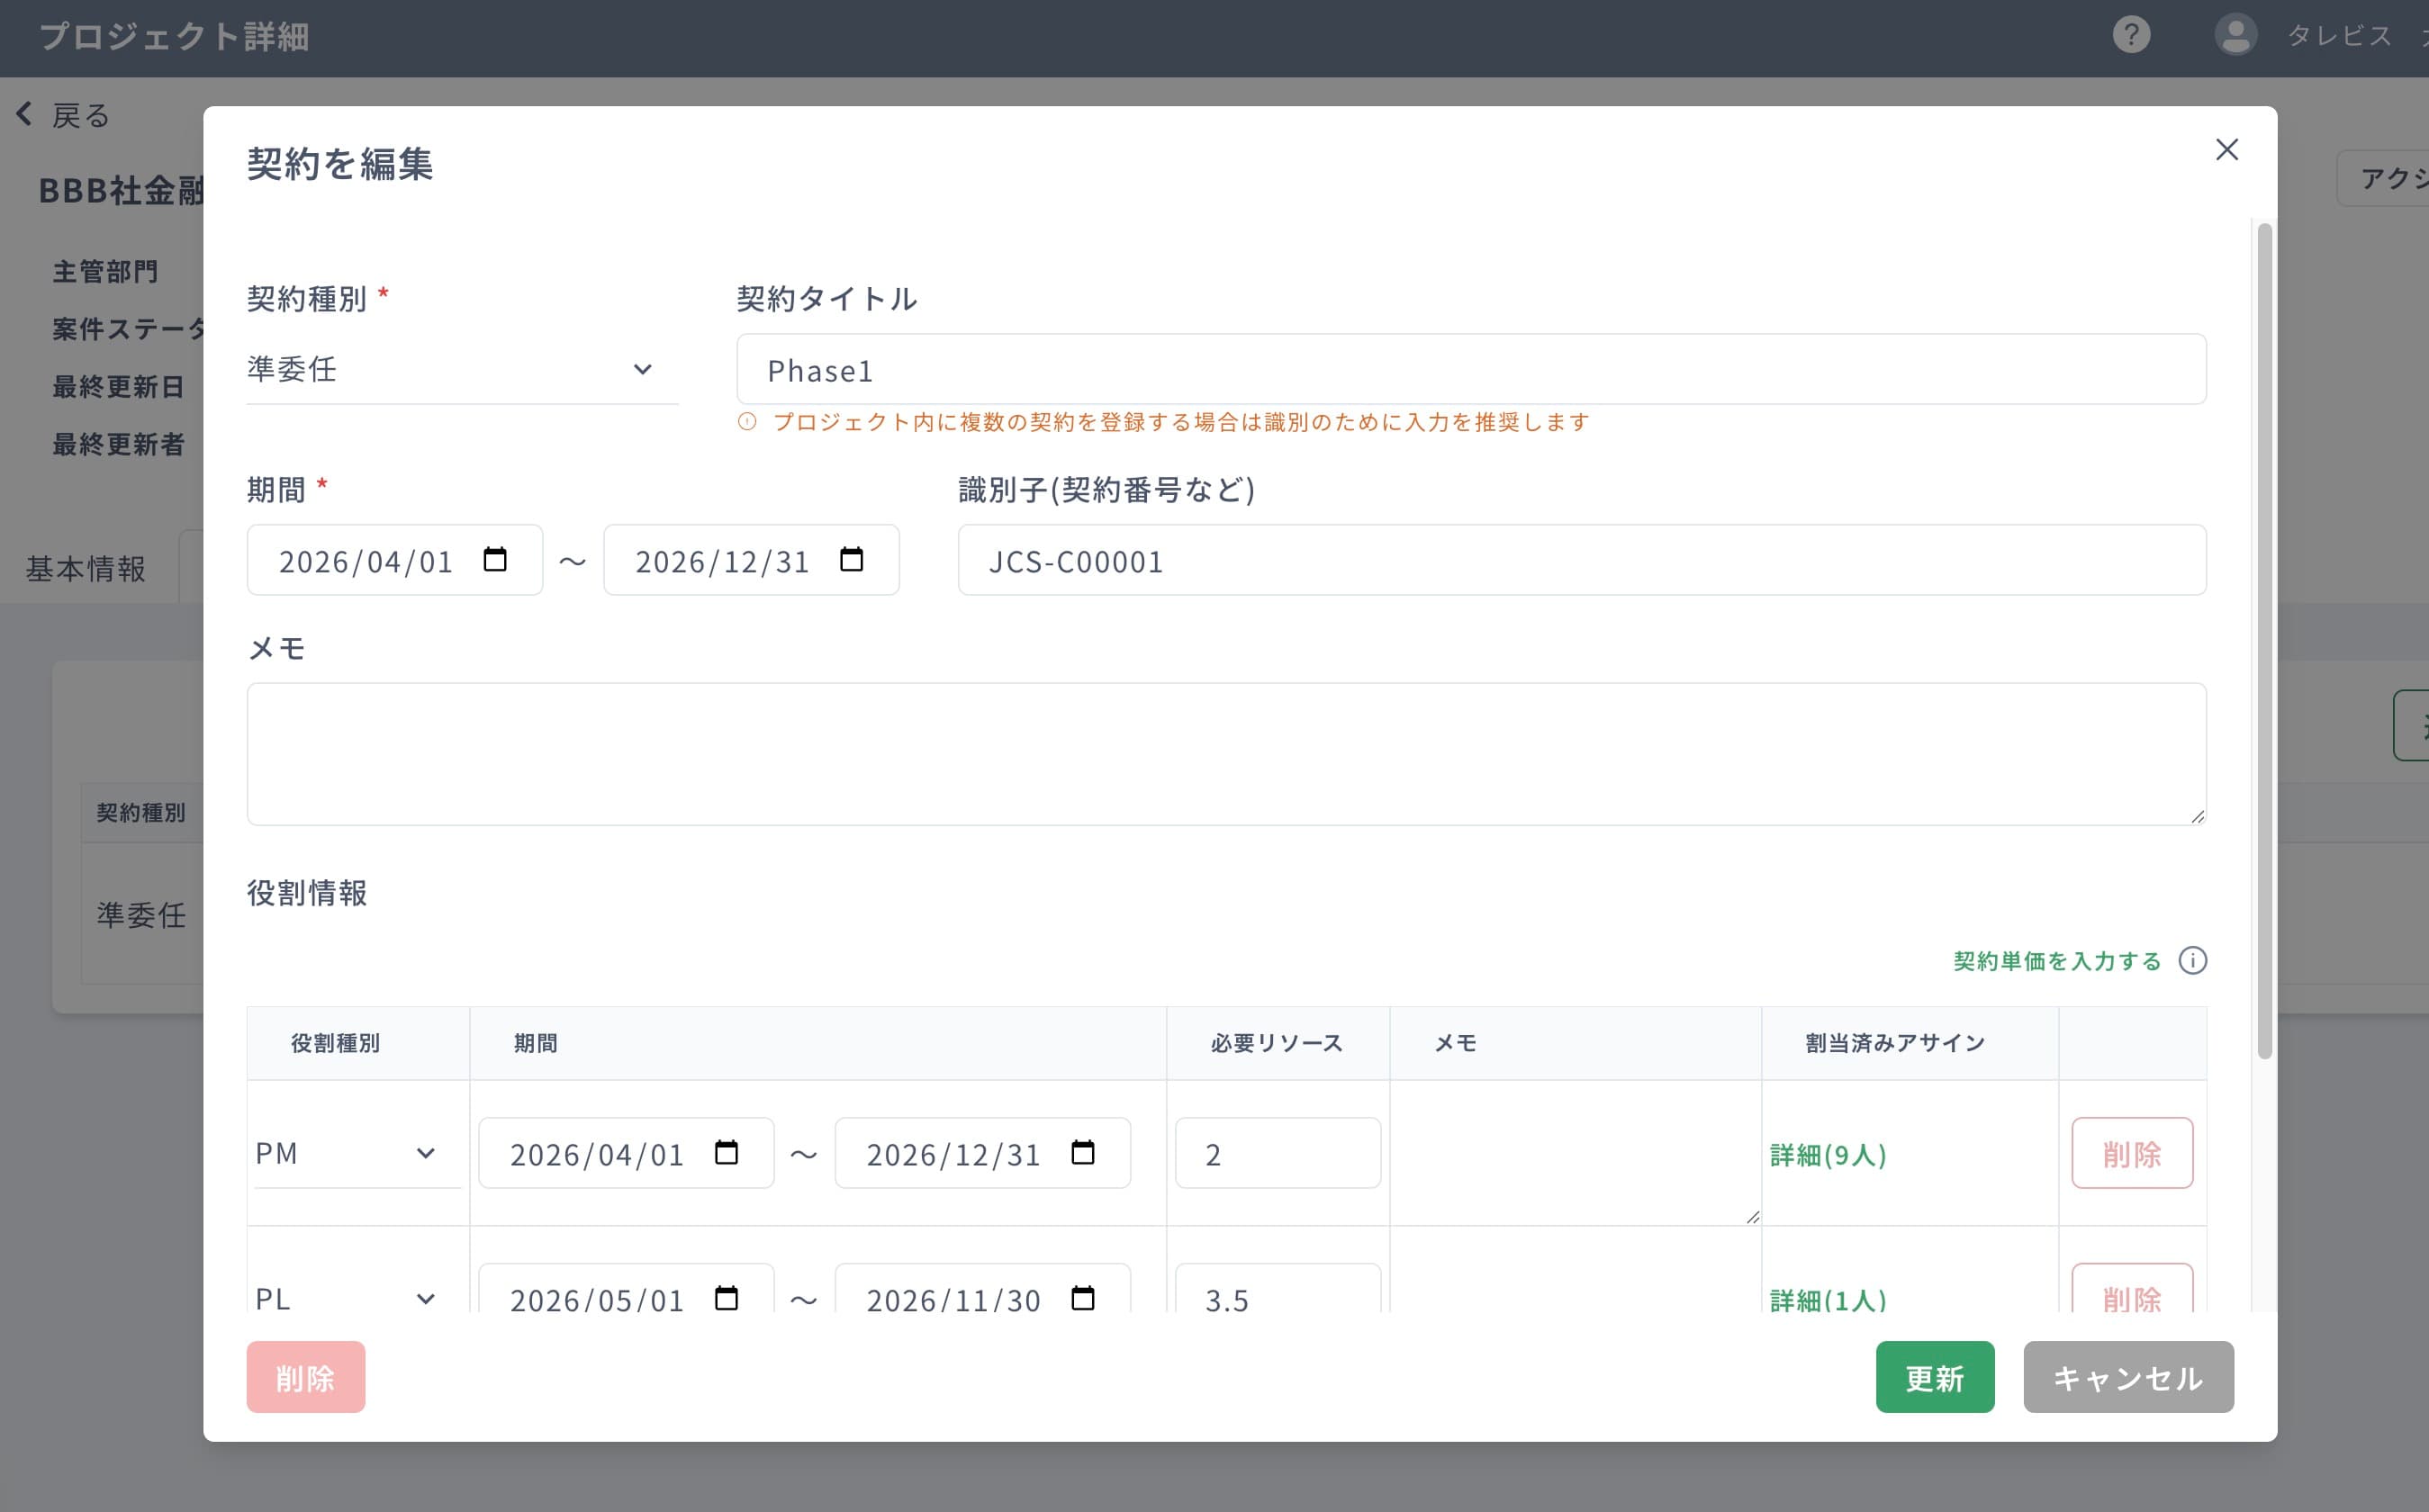The height and width of the screenshot is (1512, 2429).
Task: Open the PL row end date calendar
Action: coord(1084,1298)
